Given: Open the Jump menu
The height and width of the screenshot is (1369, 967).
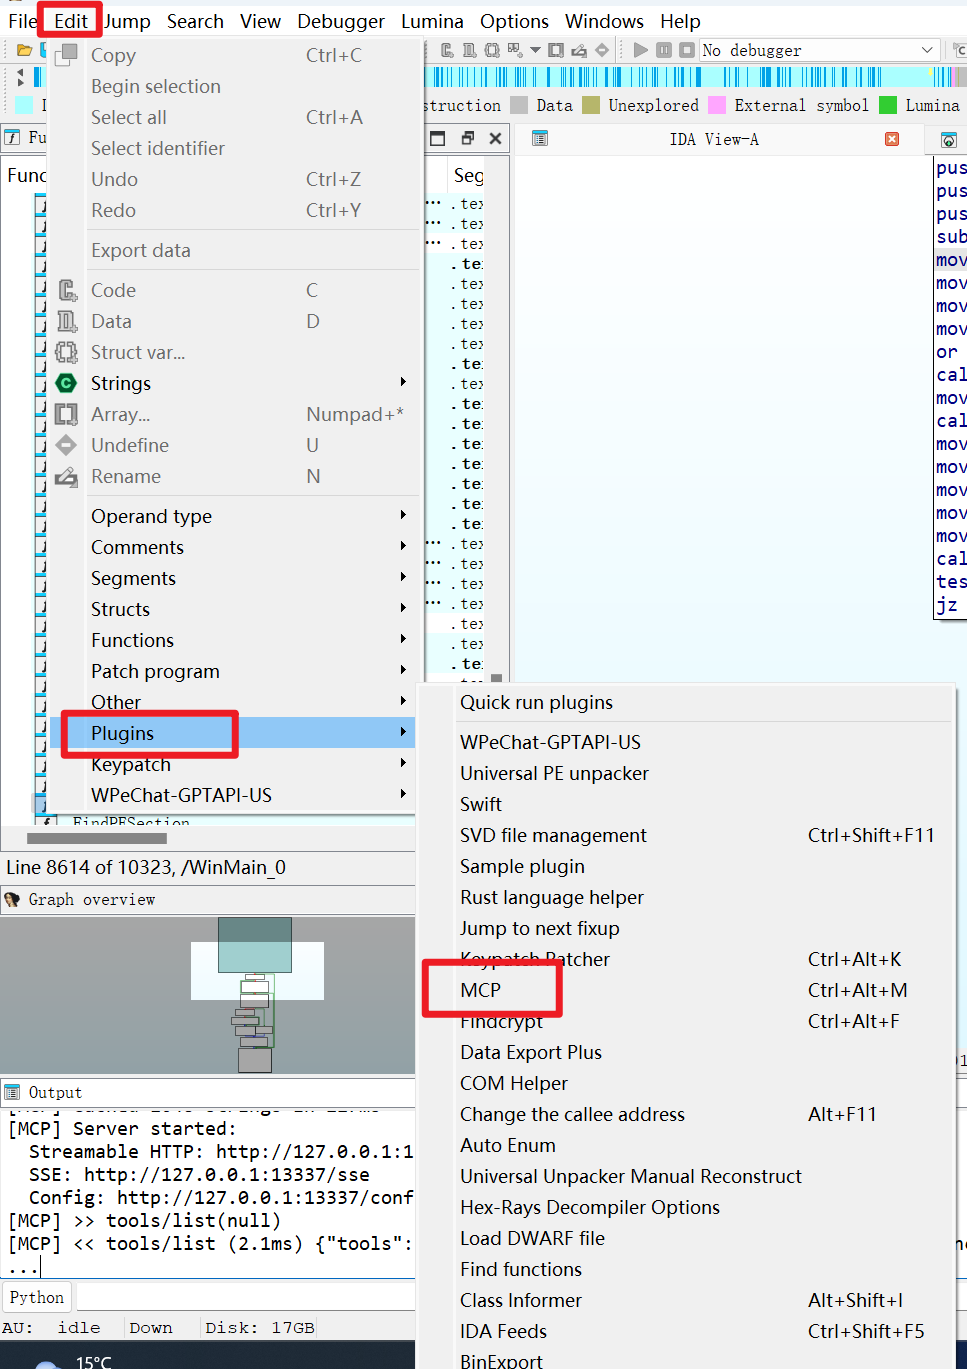Looking at the screenshot, I should point(127,21).
